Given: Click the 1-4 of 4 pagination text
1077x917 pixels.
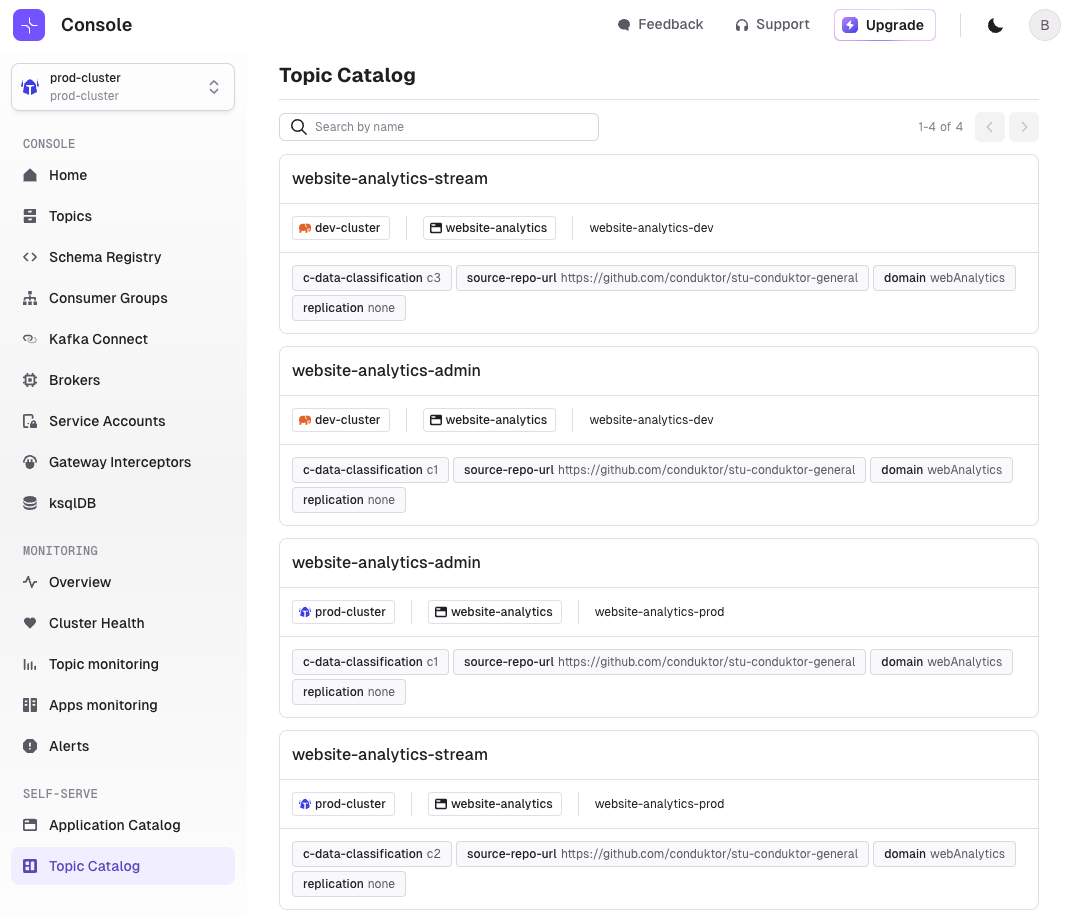Looking at the screenshot, I should [x=940, y=127].
